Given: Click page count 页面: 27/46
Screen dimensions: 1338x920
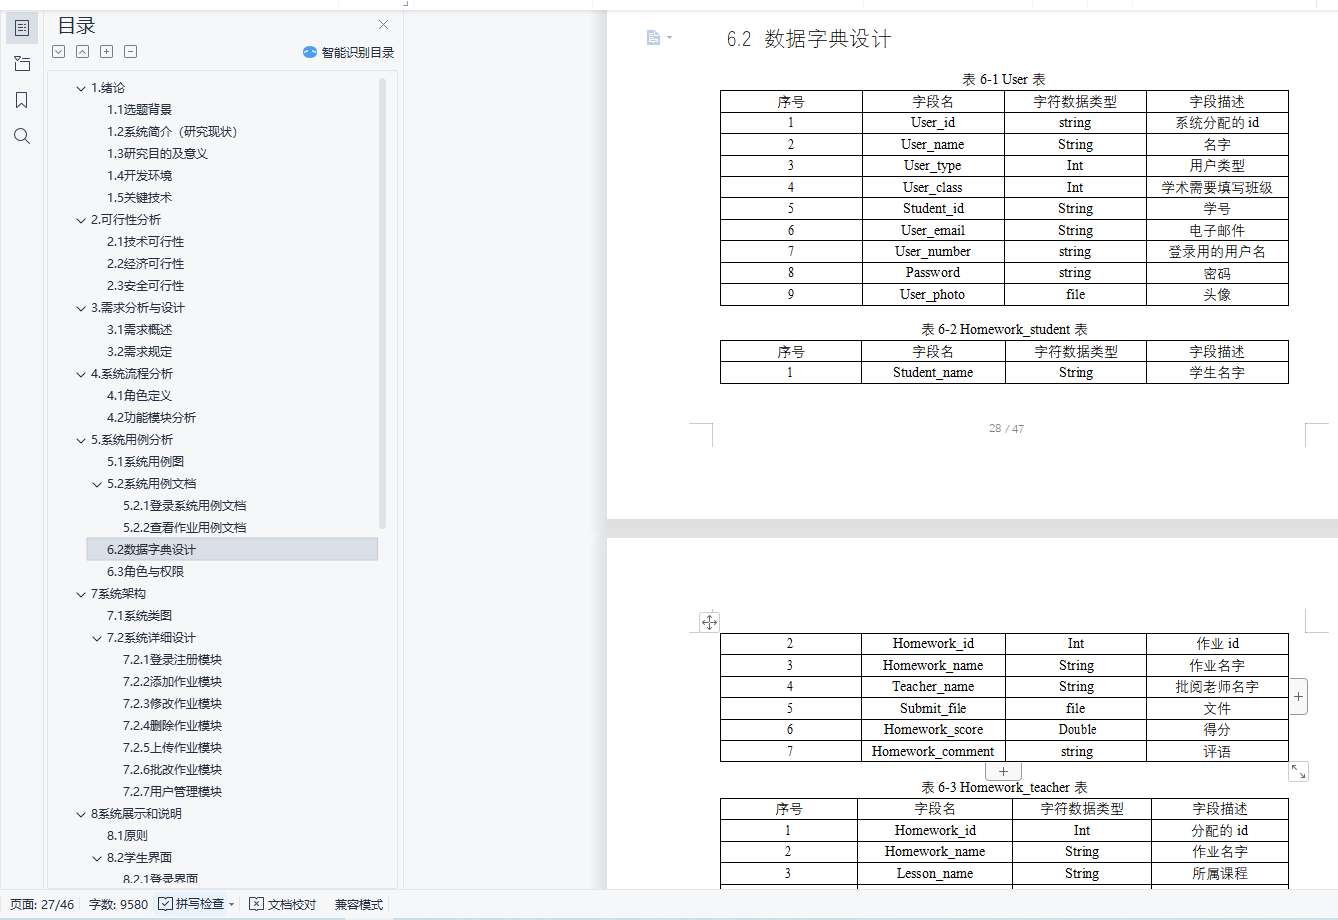Looking at the screenshot, I should point(42,904).
